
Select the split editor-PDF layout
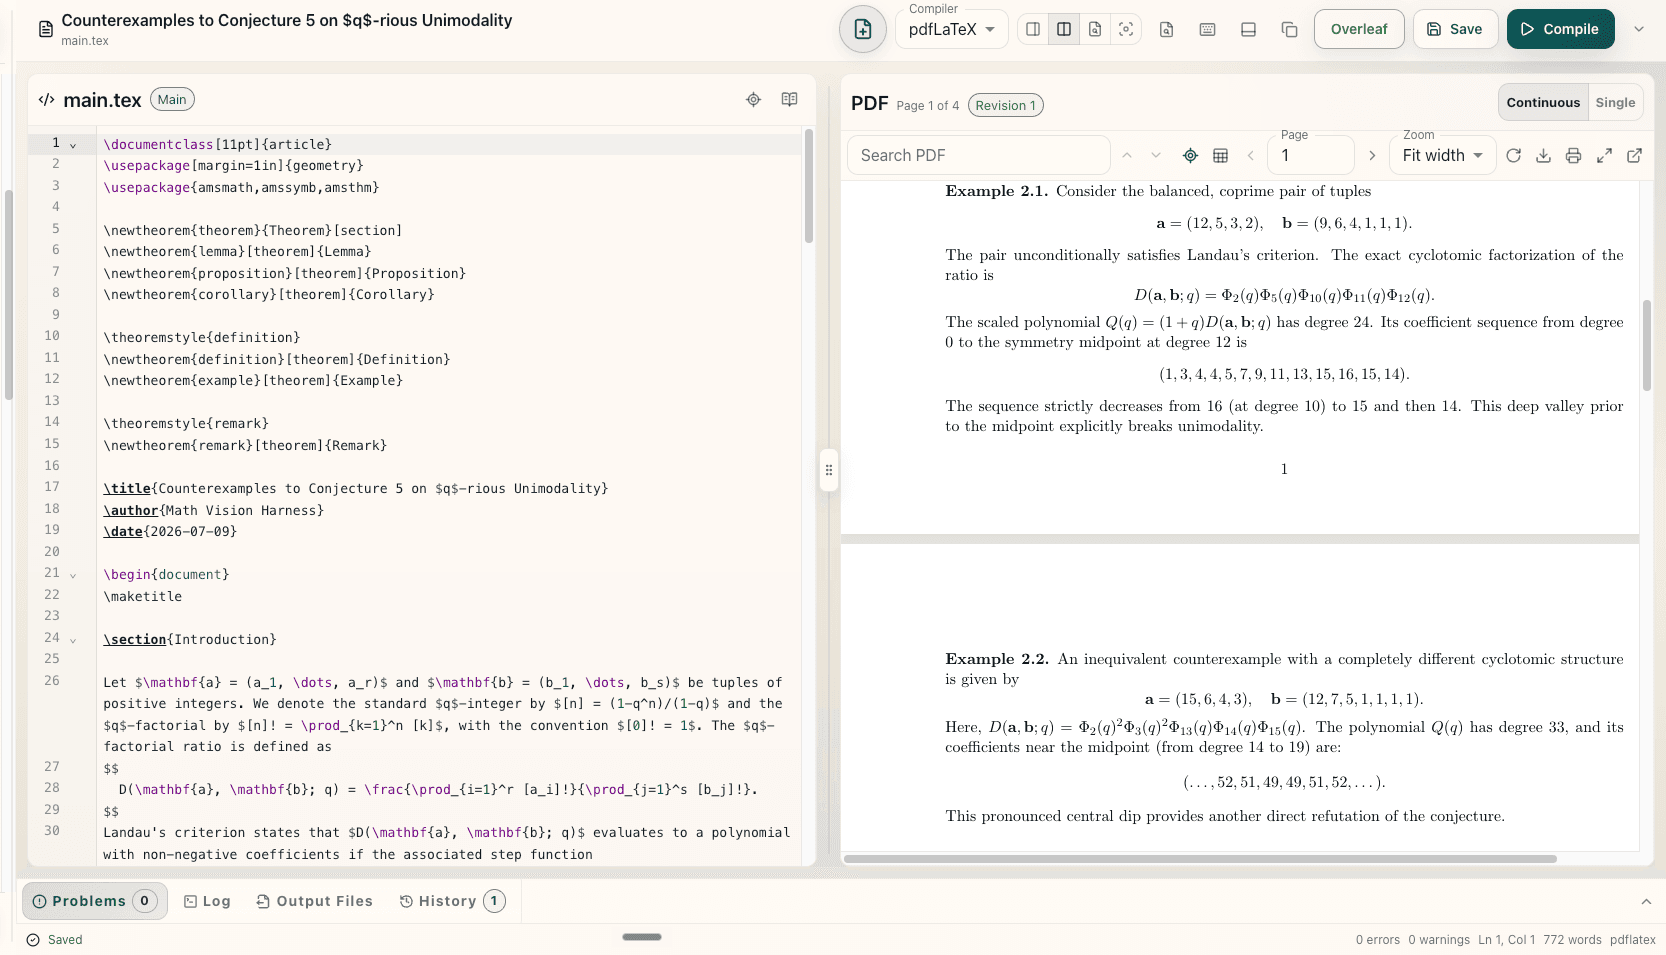point(1064,29)
